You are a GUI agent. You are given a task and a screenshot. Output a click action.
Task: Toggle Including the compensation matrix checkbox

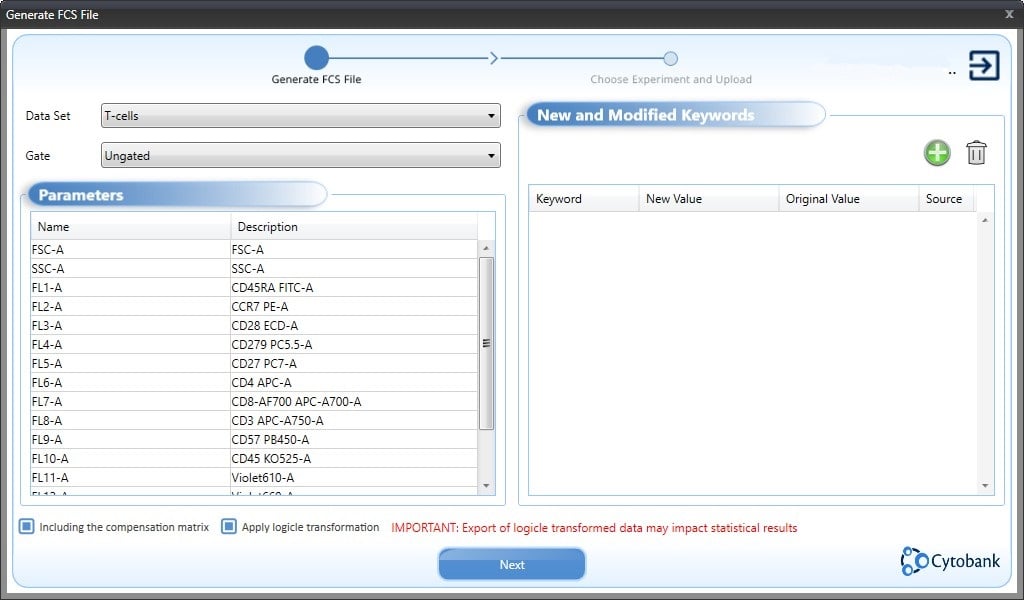click(26, 526)
